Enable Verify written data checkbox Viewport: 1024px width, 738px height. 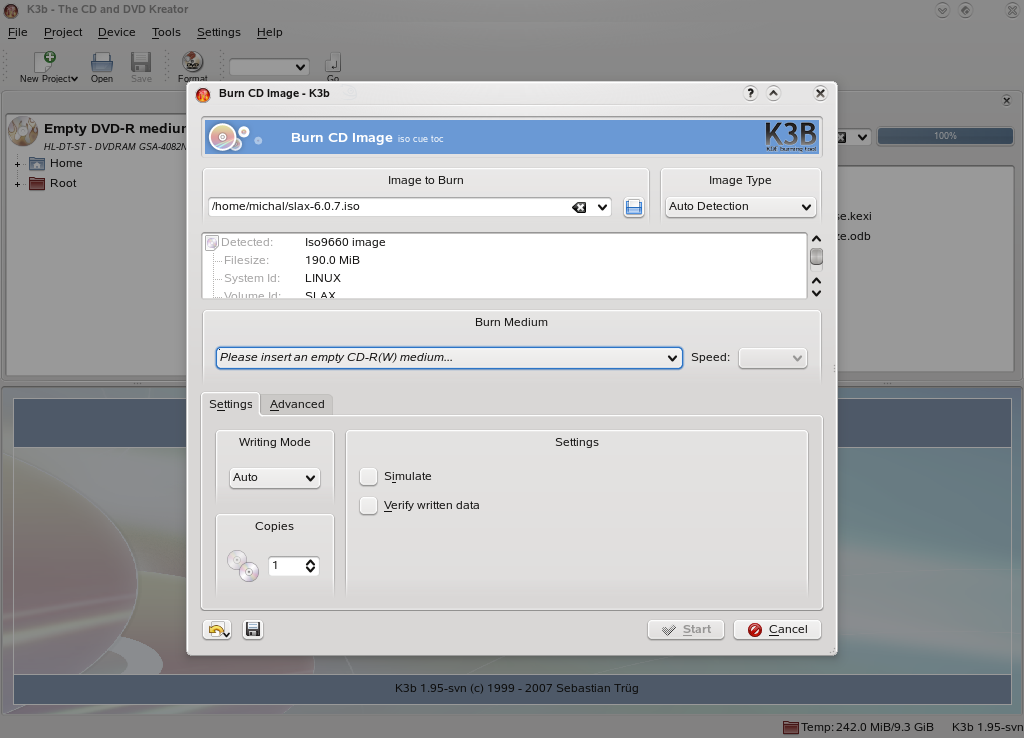point(369,505)
